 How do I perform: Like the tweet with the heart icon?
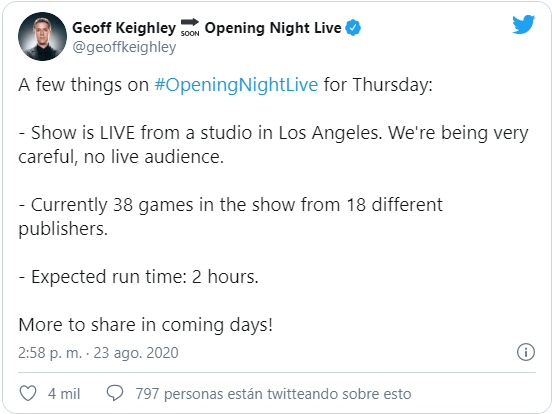(x=28, y=393)
